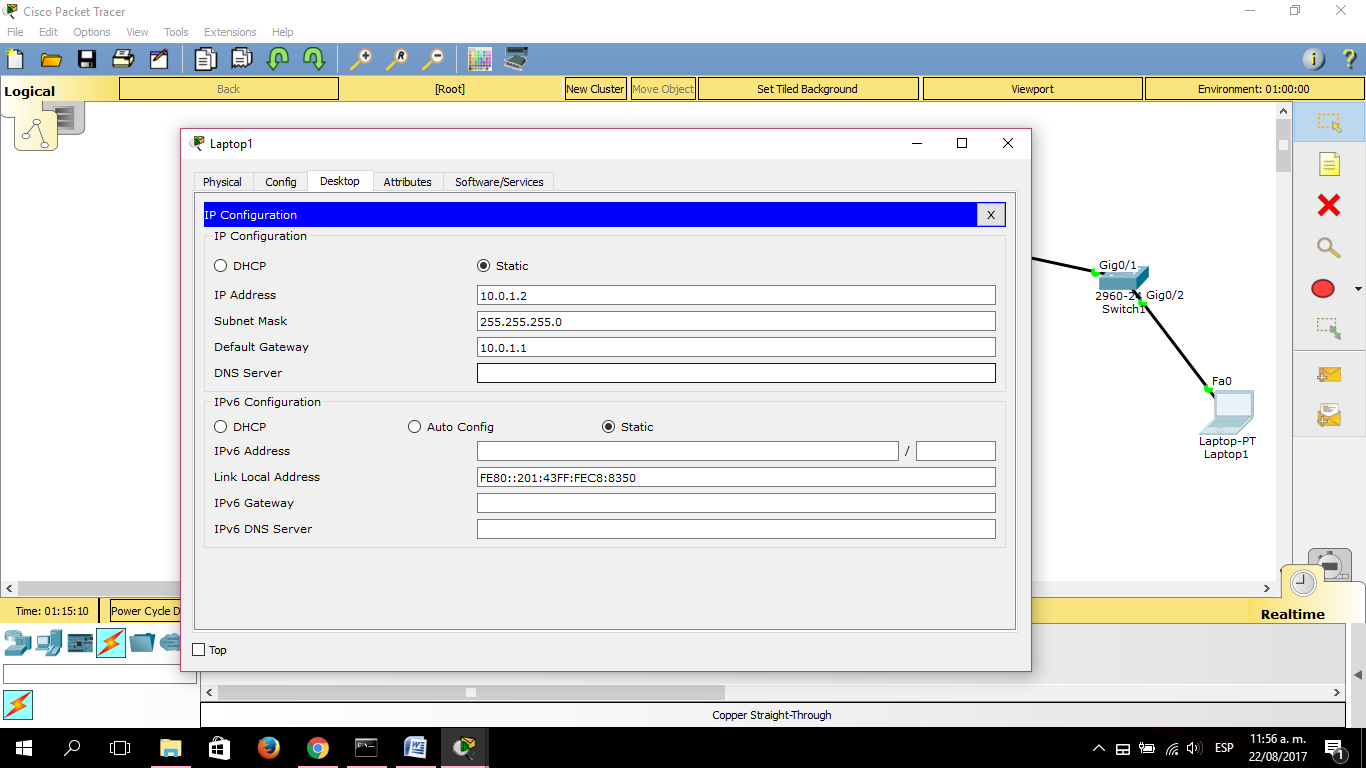Click the Undo arrow in the toolbar
This screenshot has height=768, width=1366.
point(277,59)
